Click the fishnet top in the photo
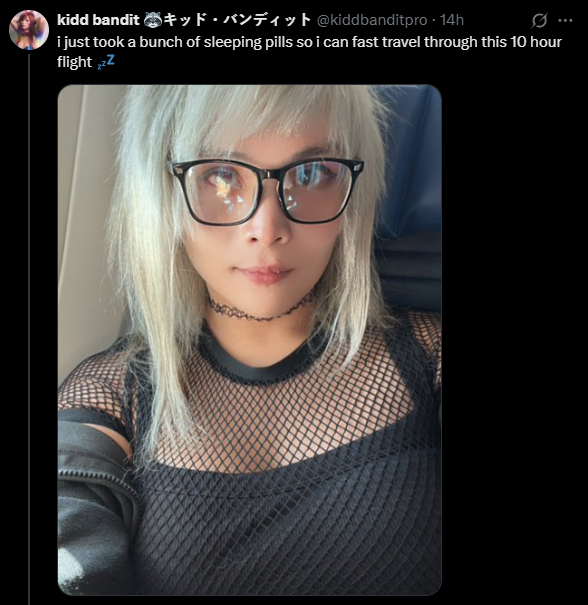Screen dimensions: 588x605 tap(286, 455)
